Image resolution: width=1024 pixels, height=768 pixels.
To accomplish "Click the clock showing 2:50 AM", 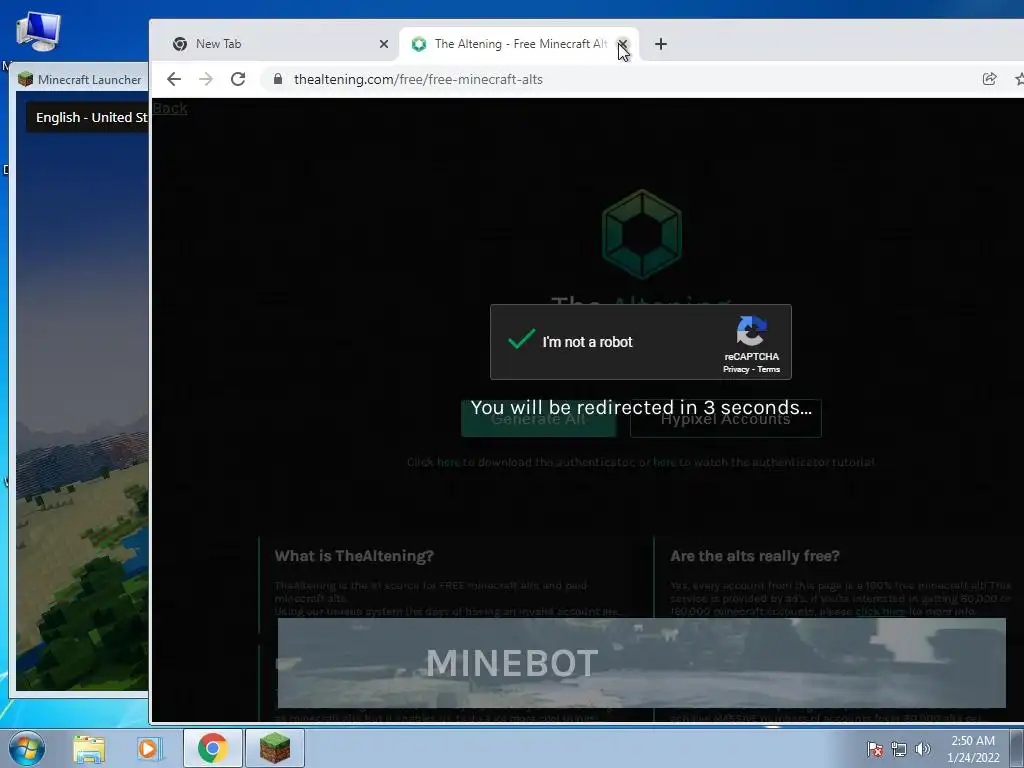I will tap(973, 749).
